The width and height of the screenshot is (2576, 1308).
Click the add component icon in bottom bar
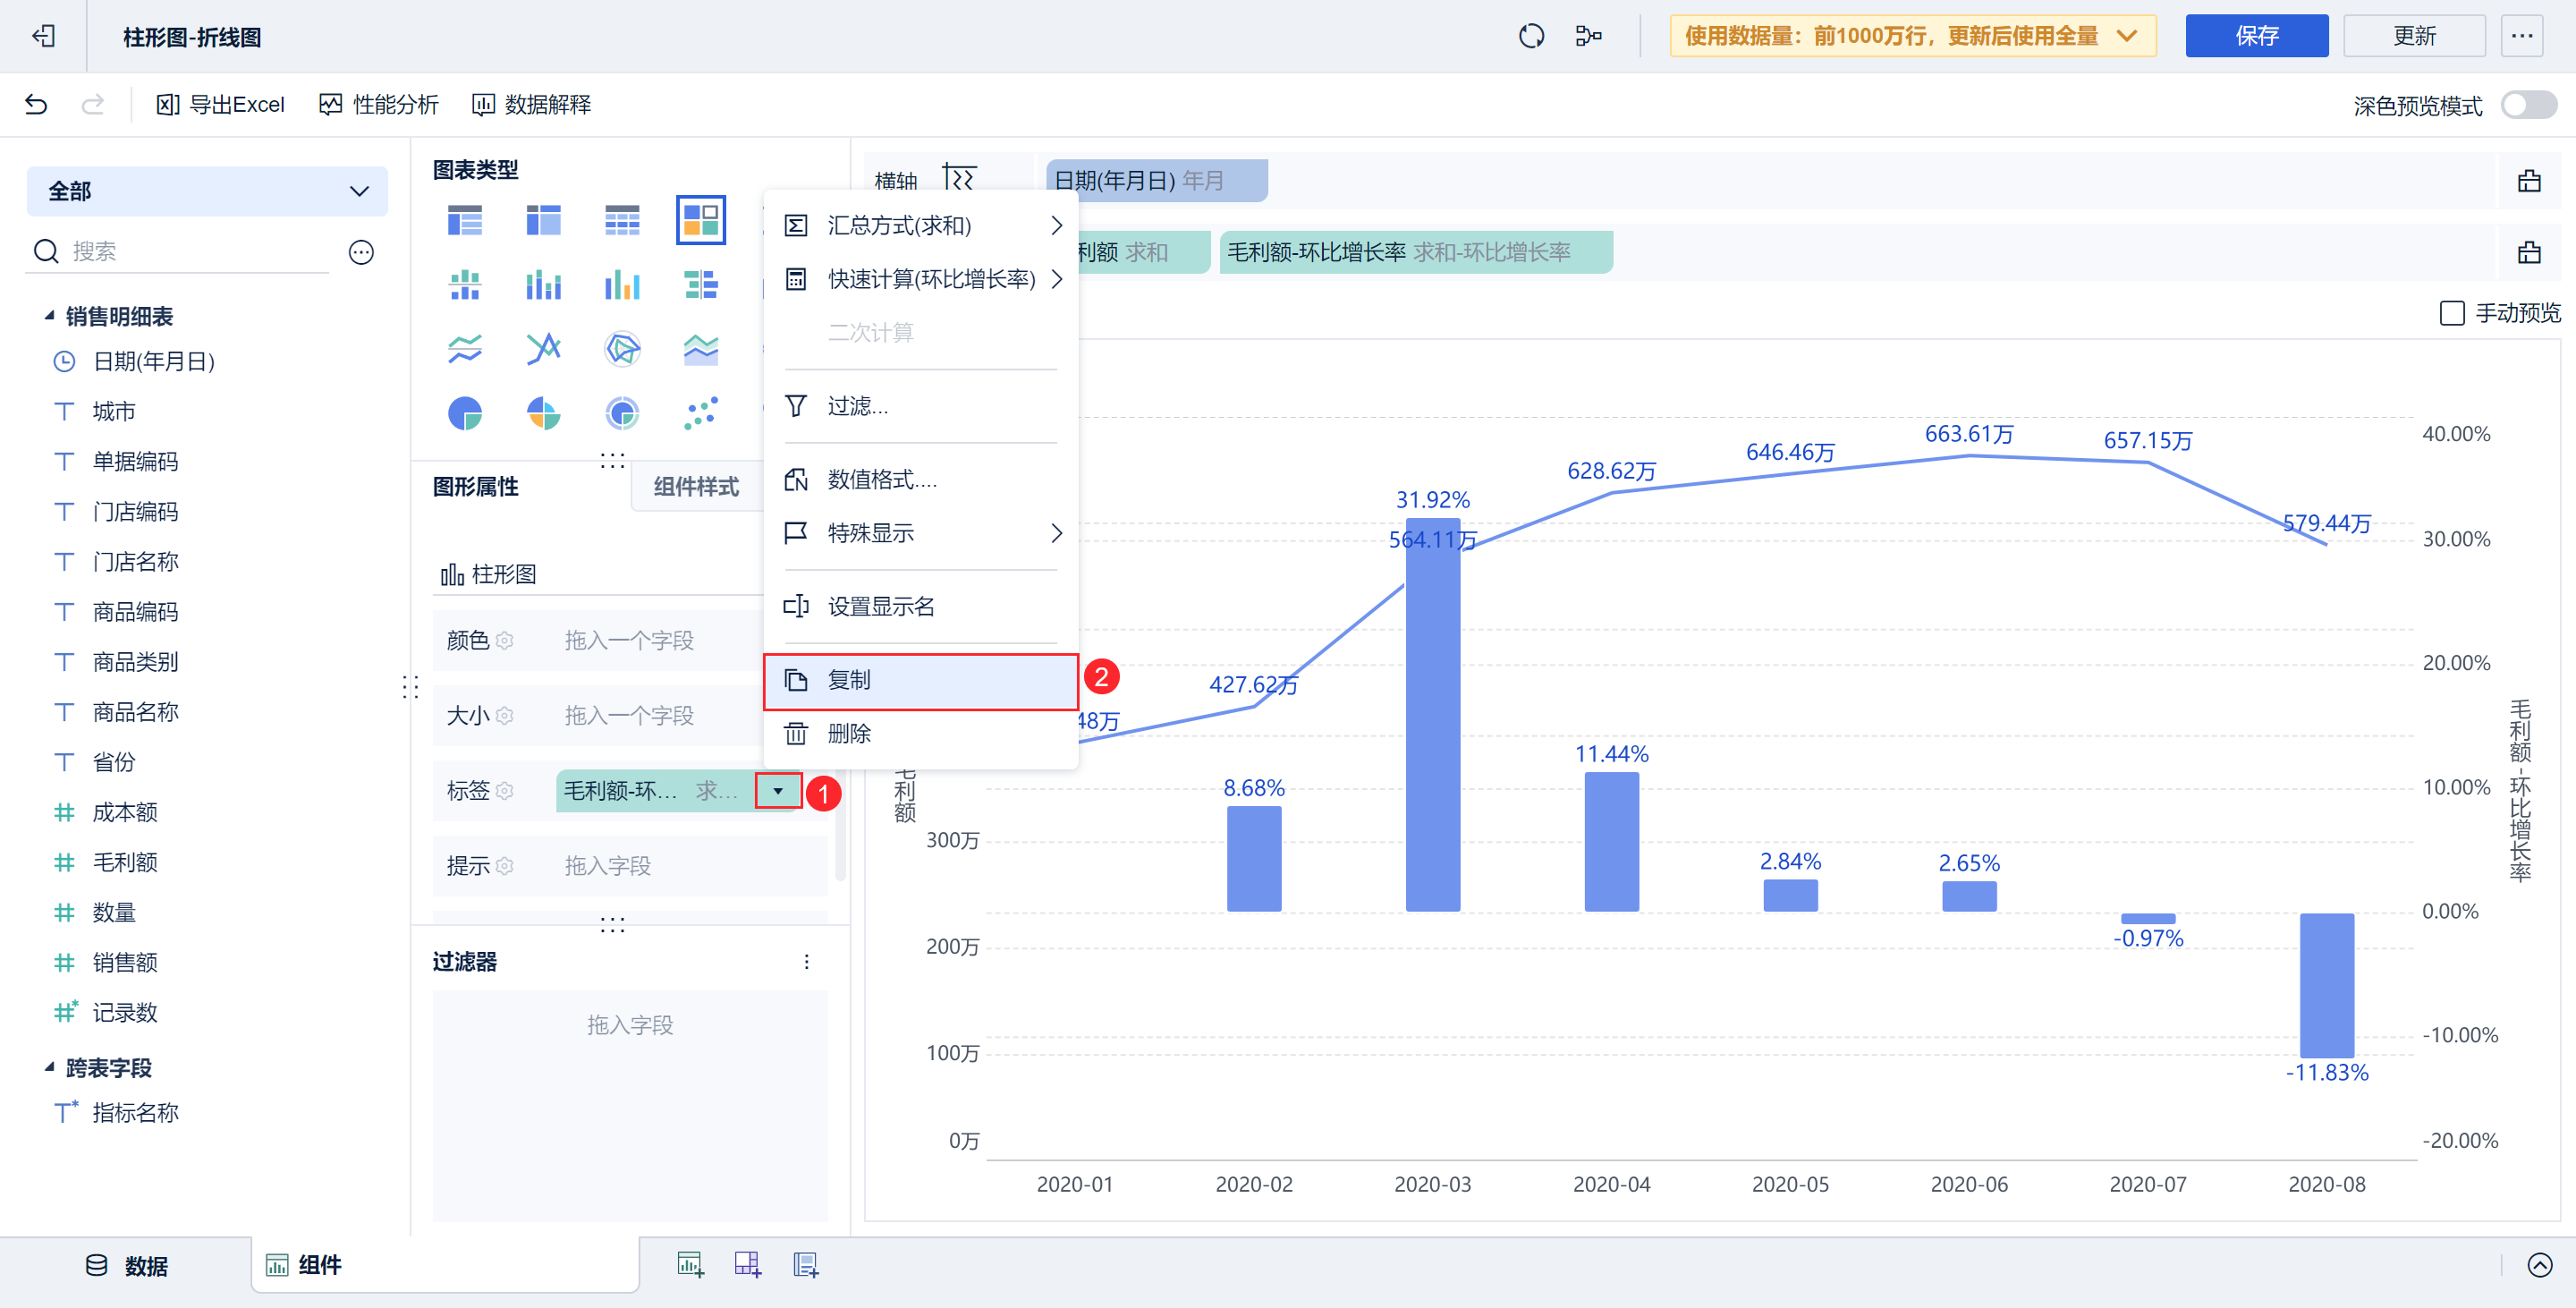pyautogui.click(x=690, y=1265)
